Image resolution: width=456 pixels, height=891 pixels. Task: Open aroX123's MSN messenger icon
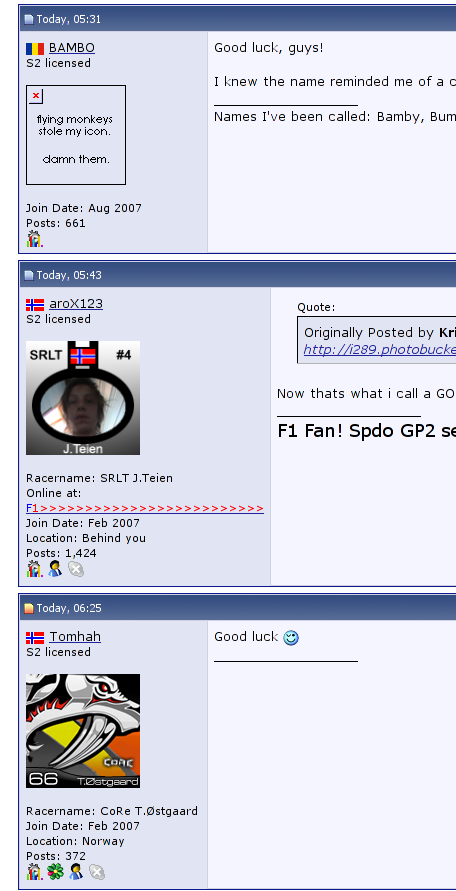(55, 568)
